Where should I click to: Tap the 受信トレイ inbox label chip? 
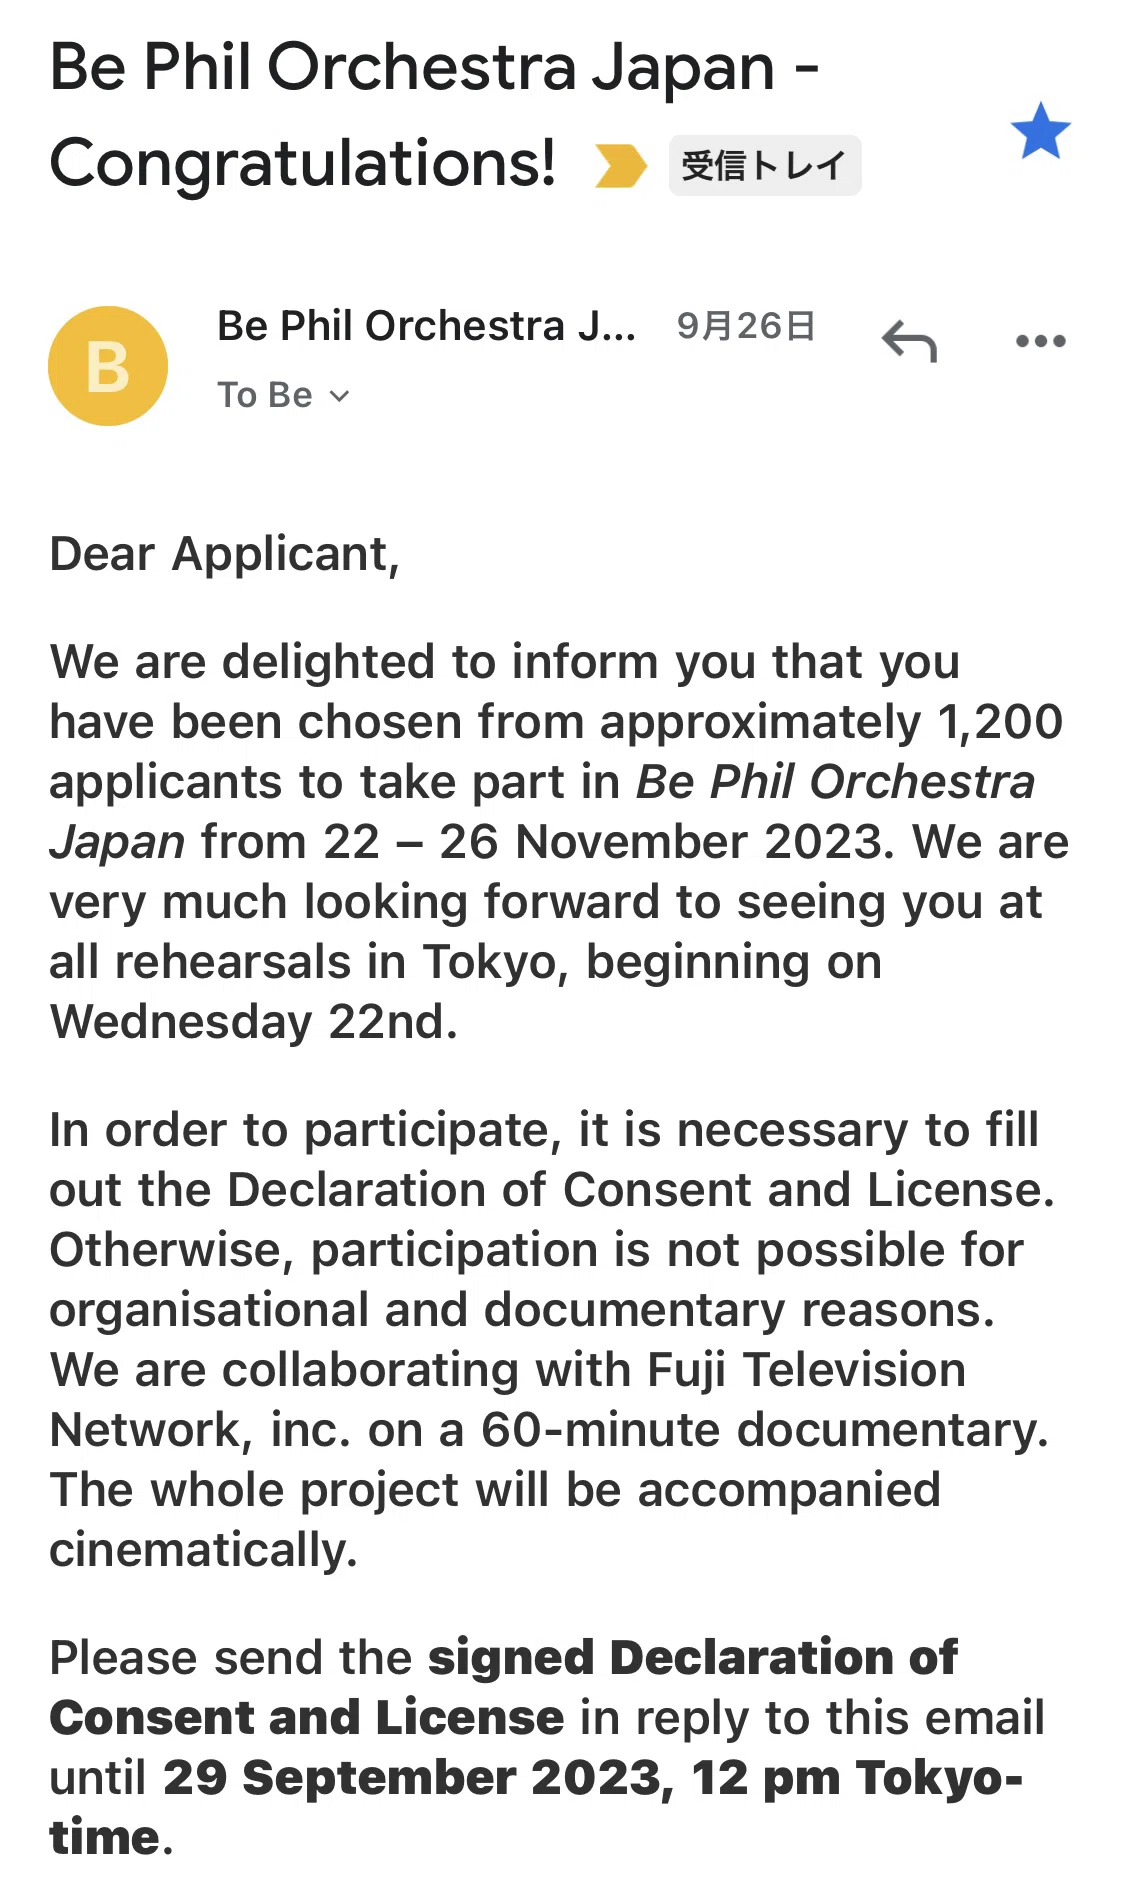764,165
